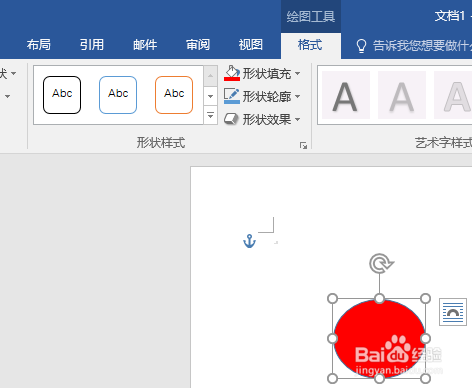Open the Shape Outline dropdown arrow

click(x=297, y=96)
